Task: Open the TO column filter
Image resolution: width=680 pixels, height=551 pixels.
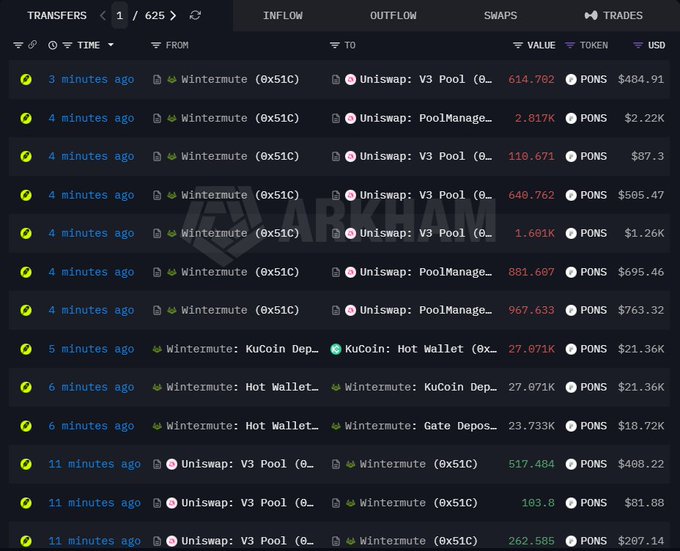Action: coord(334,45)
